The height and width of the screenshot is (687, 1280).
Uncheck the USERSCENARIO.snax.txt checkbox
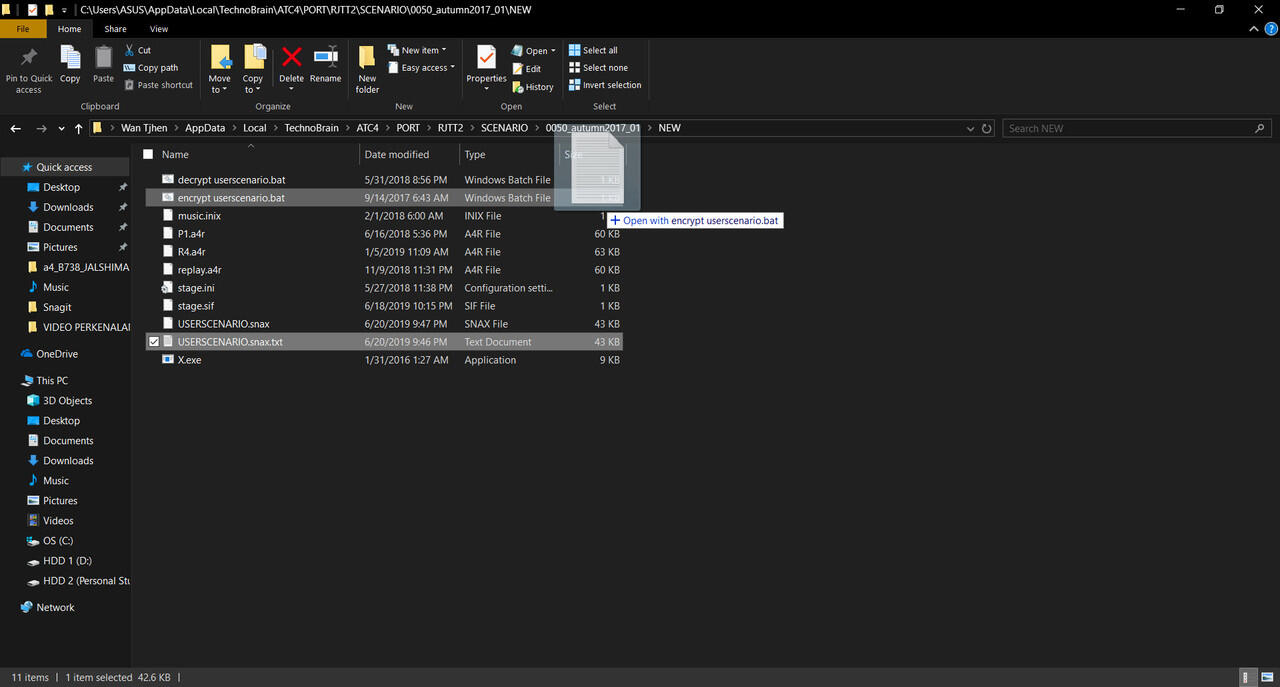point(154,341)
